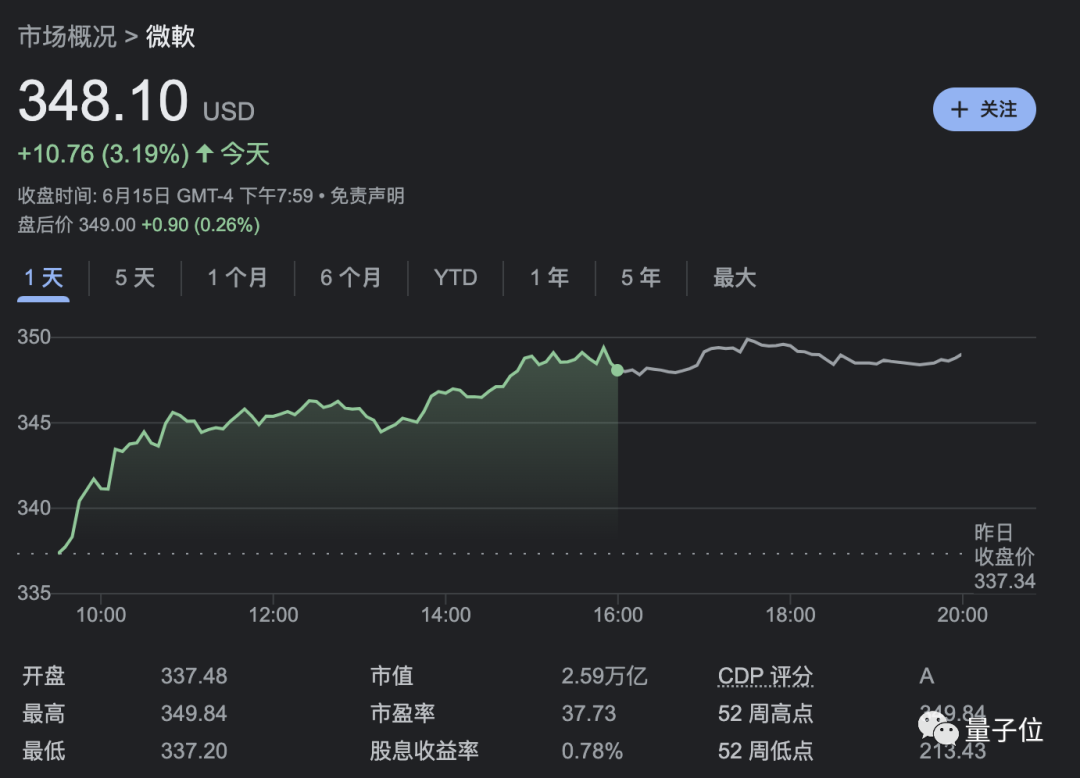The height and width of the screenshot is (778, 1080).
Task: View the 5 年 price history
Action: point(640,278)
